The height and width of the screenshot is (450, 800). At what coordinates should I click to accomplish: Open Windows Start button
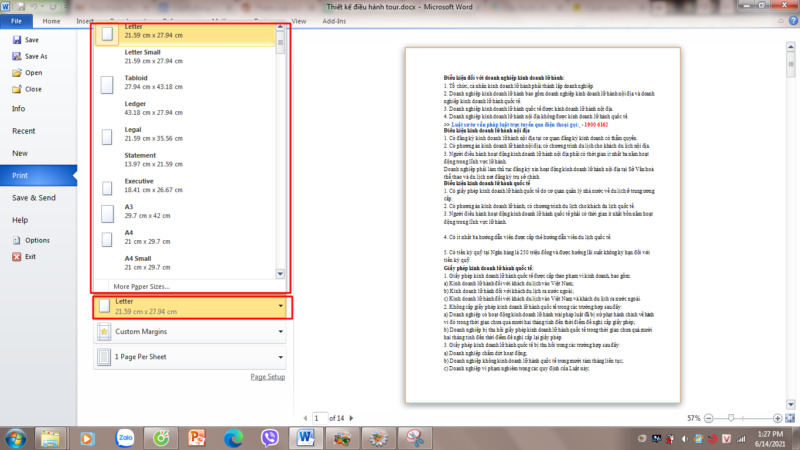pos(16,438)
